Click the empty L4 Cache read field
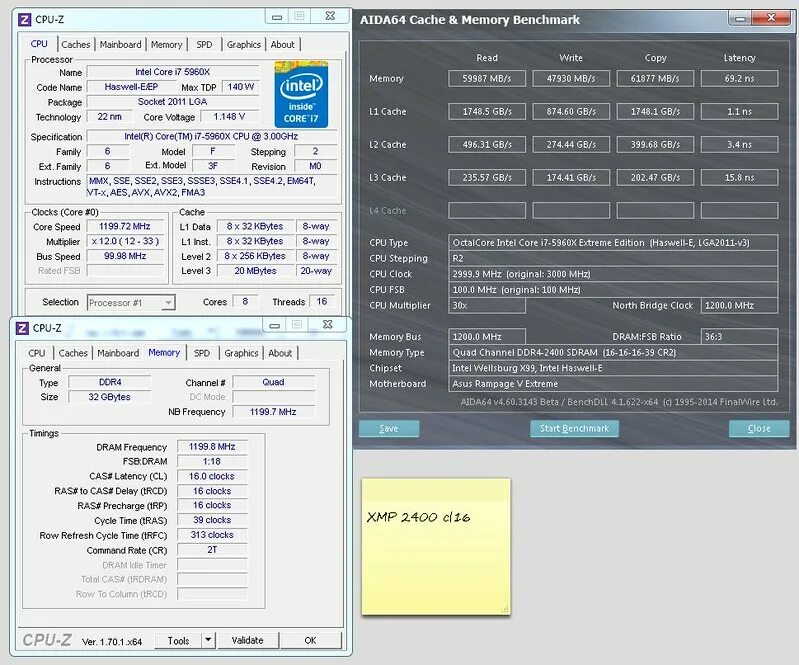Image resolution: width=799 pixels, height=665 pixels. pyautogui.click(x=487, y=210)
